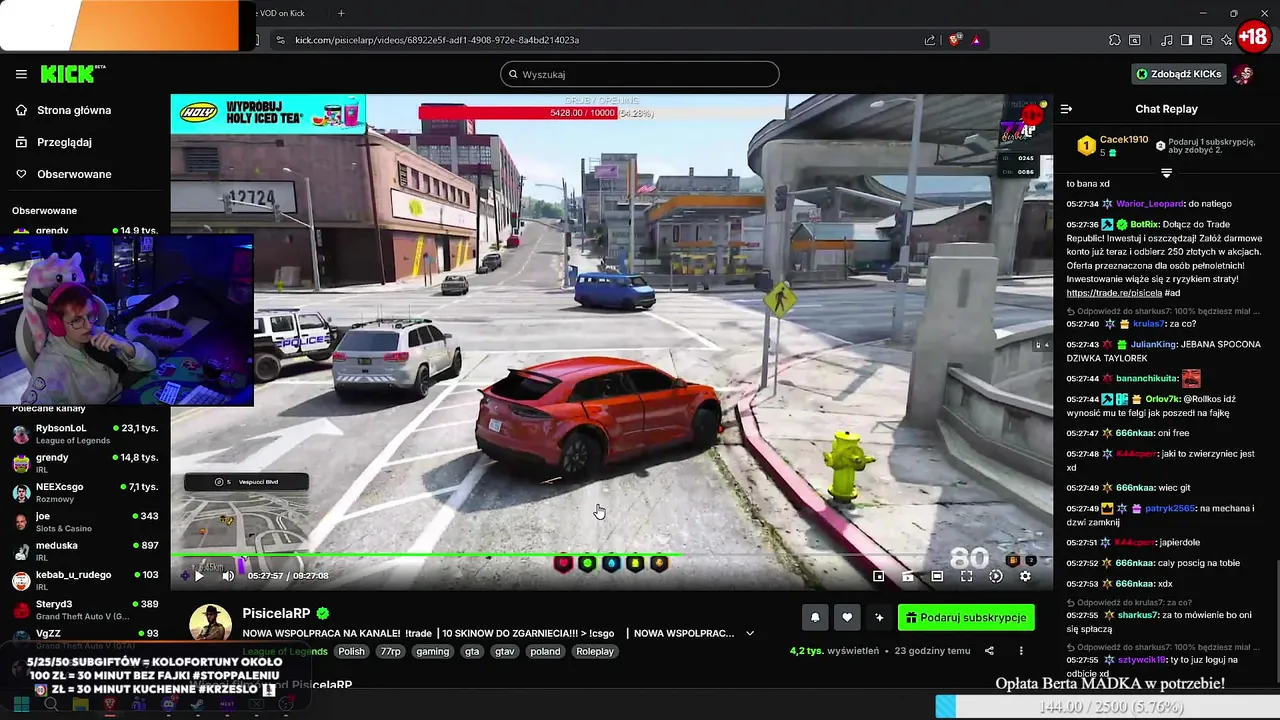1280x720 pixels.
Task: Open the PisicelaRP channel name link
Action: [x=276, y=613]
